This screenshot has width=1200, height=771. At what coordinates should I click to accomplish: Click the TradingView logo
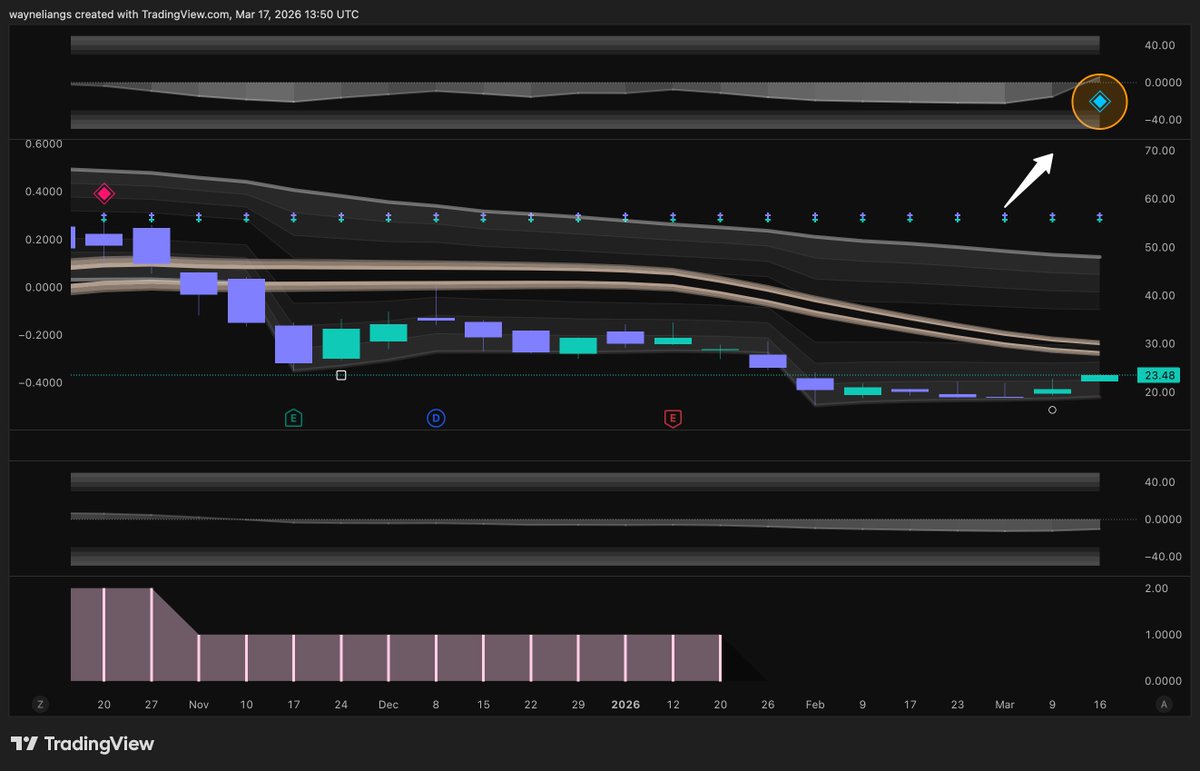[x=83, y=744]
